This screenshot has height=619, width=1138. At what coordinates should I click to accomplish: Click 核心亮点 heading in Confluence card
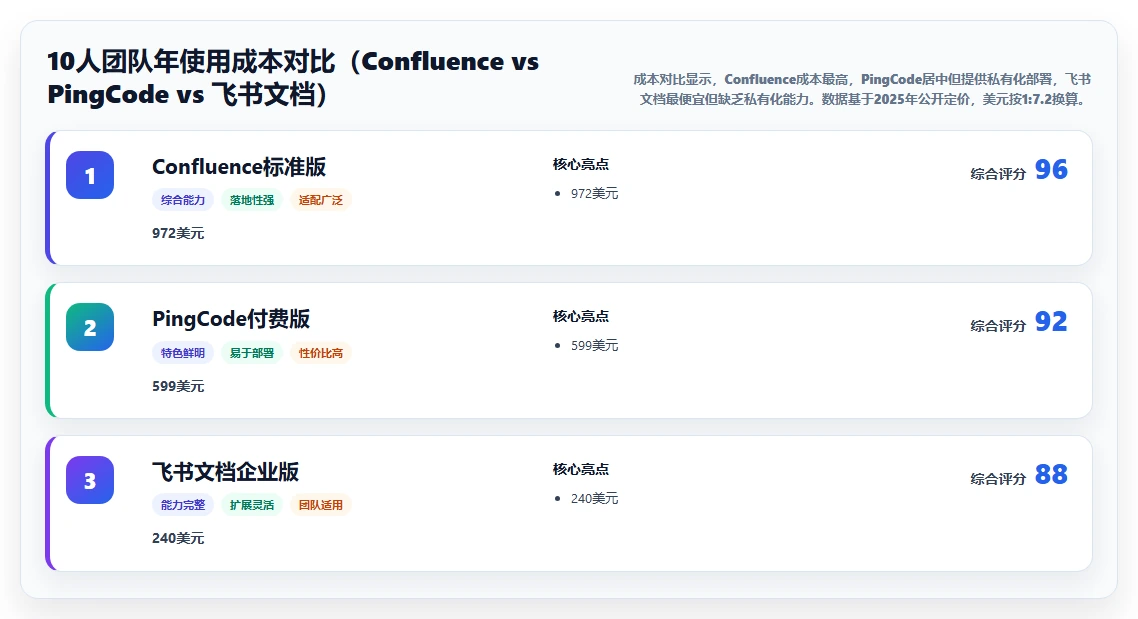click(581, 165)
